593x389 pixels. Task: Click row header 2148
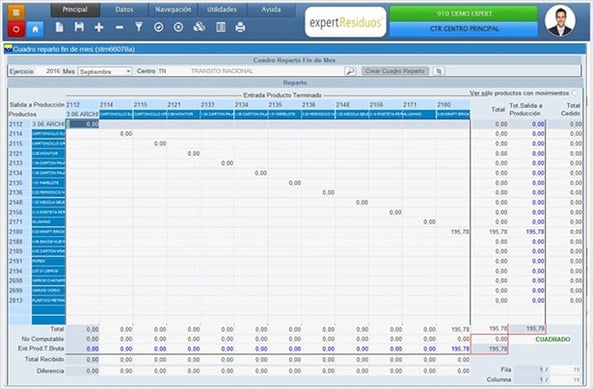pyautogui.click(x=16, y=202)
